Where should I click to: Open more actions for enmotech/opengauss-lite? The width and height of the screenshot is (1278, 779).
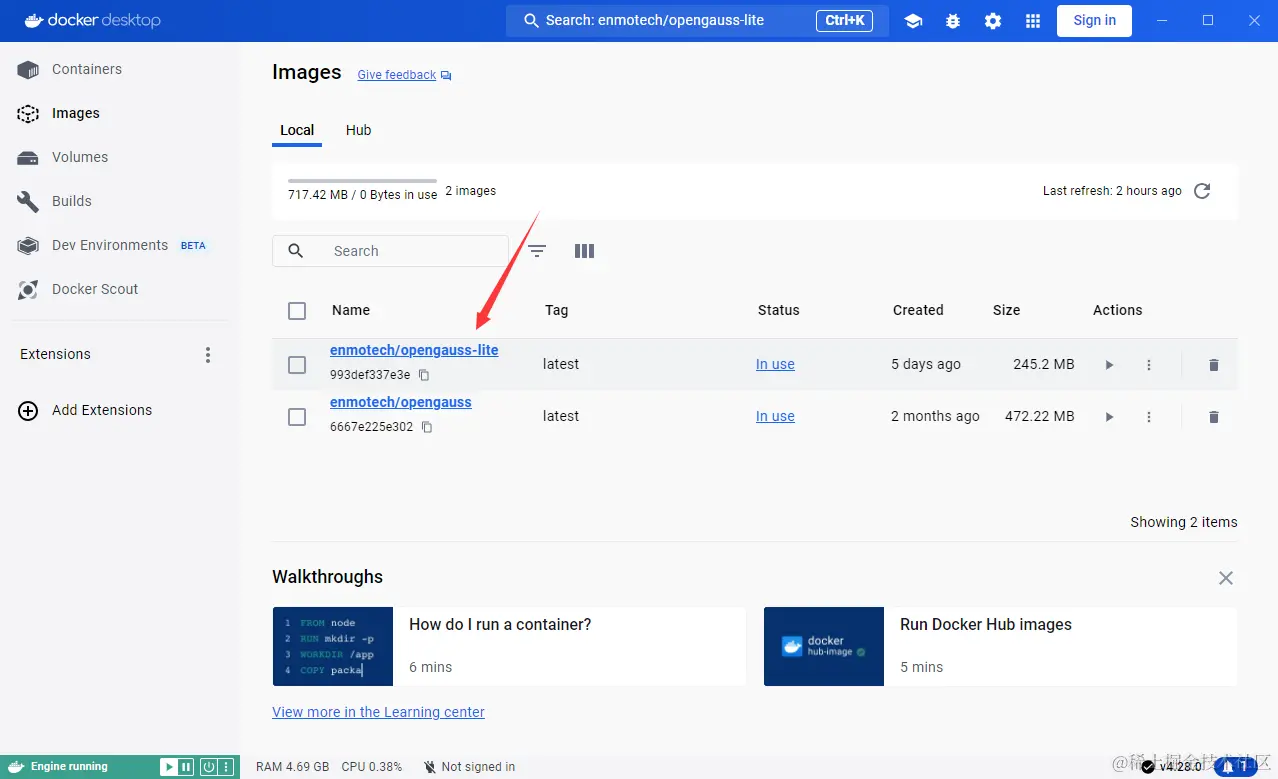1149,365
